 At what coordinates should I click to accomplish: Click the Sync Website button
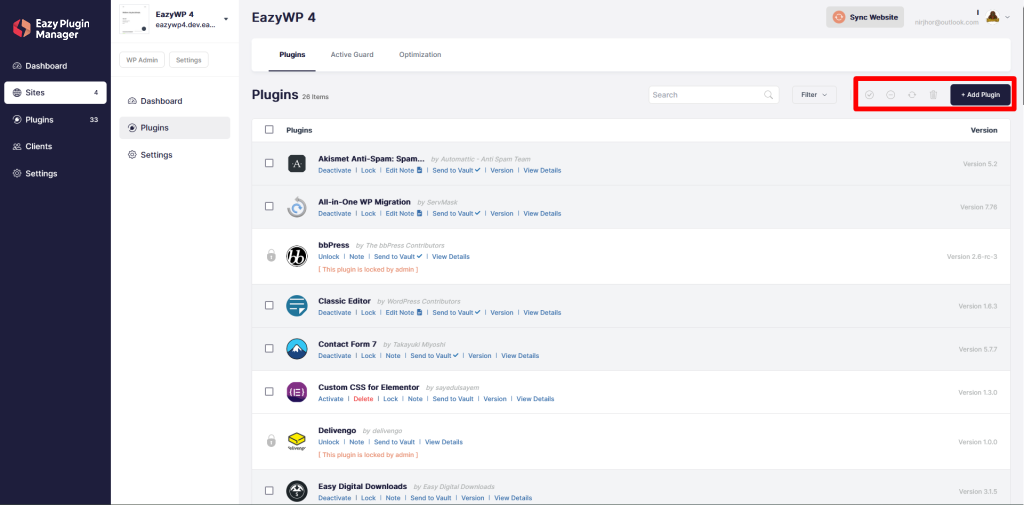click(865, 17)
